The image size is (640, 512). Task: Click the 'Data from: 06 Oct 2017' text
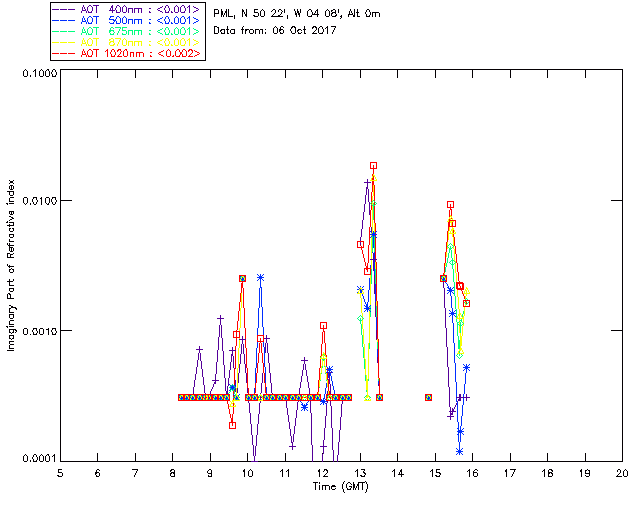point(275,30)
